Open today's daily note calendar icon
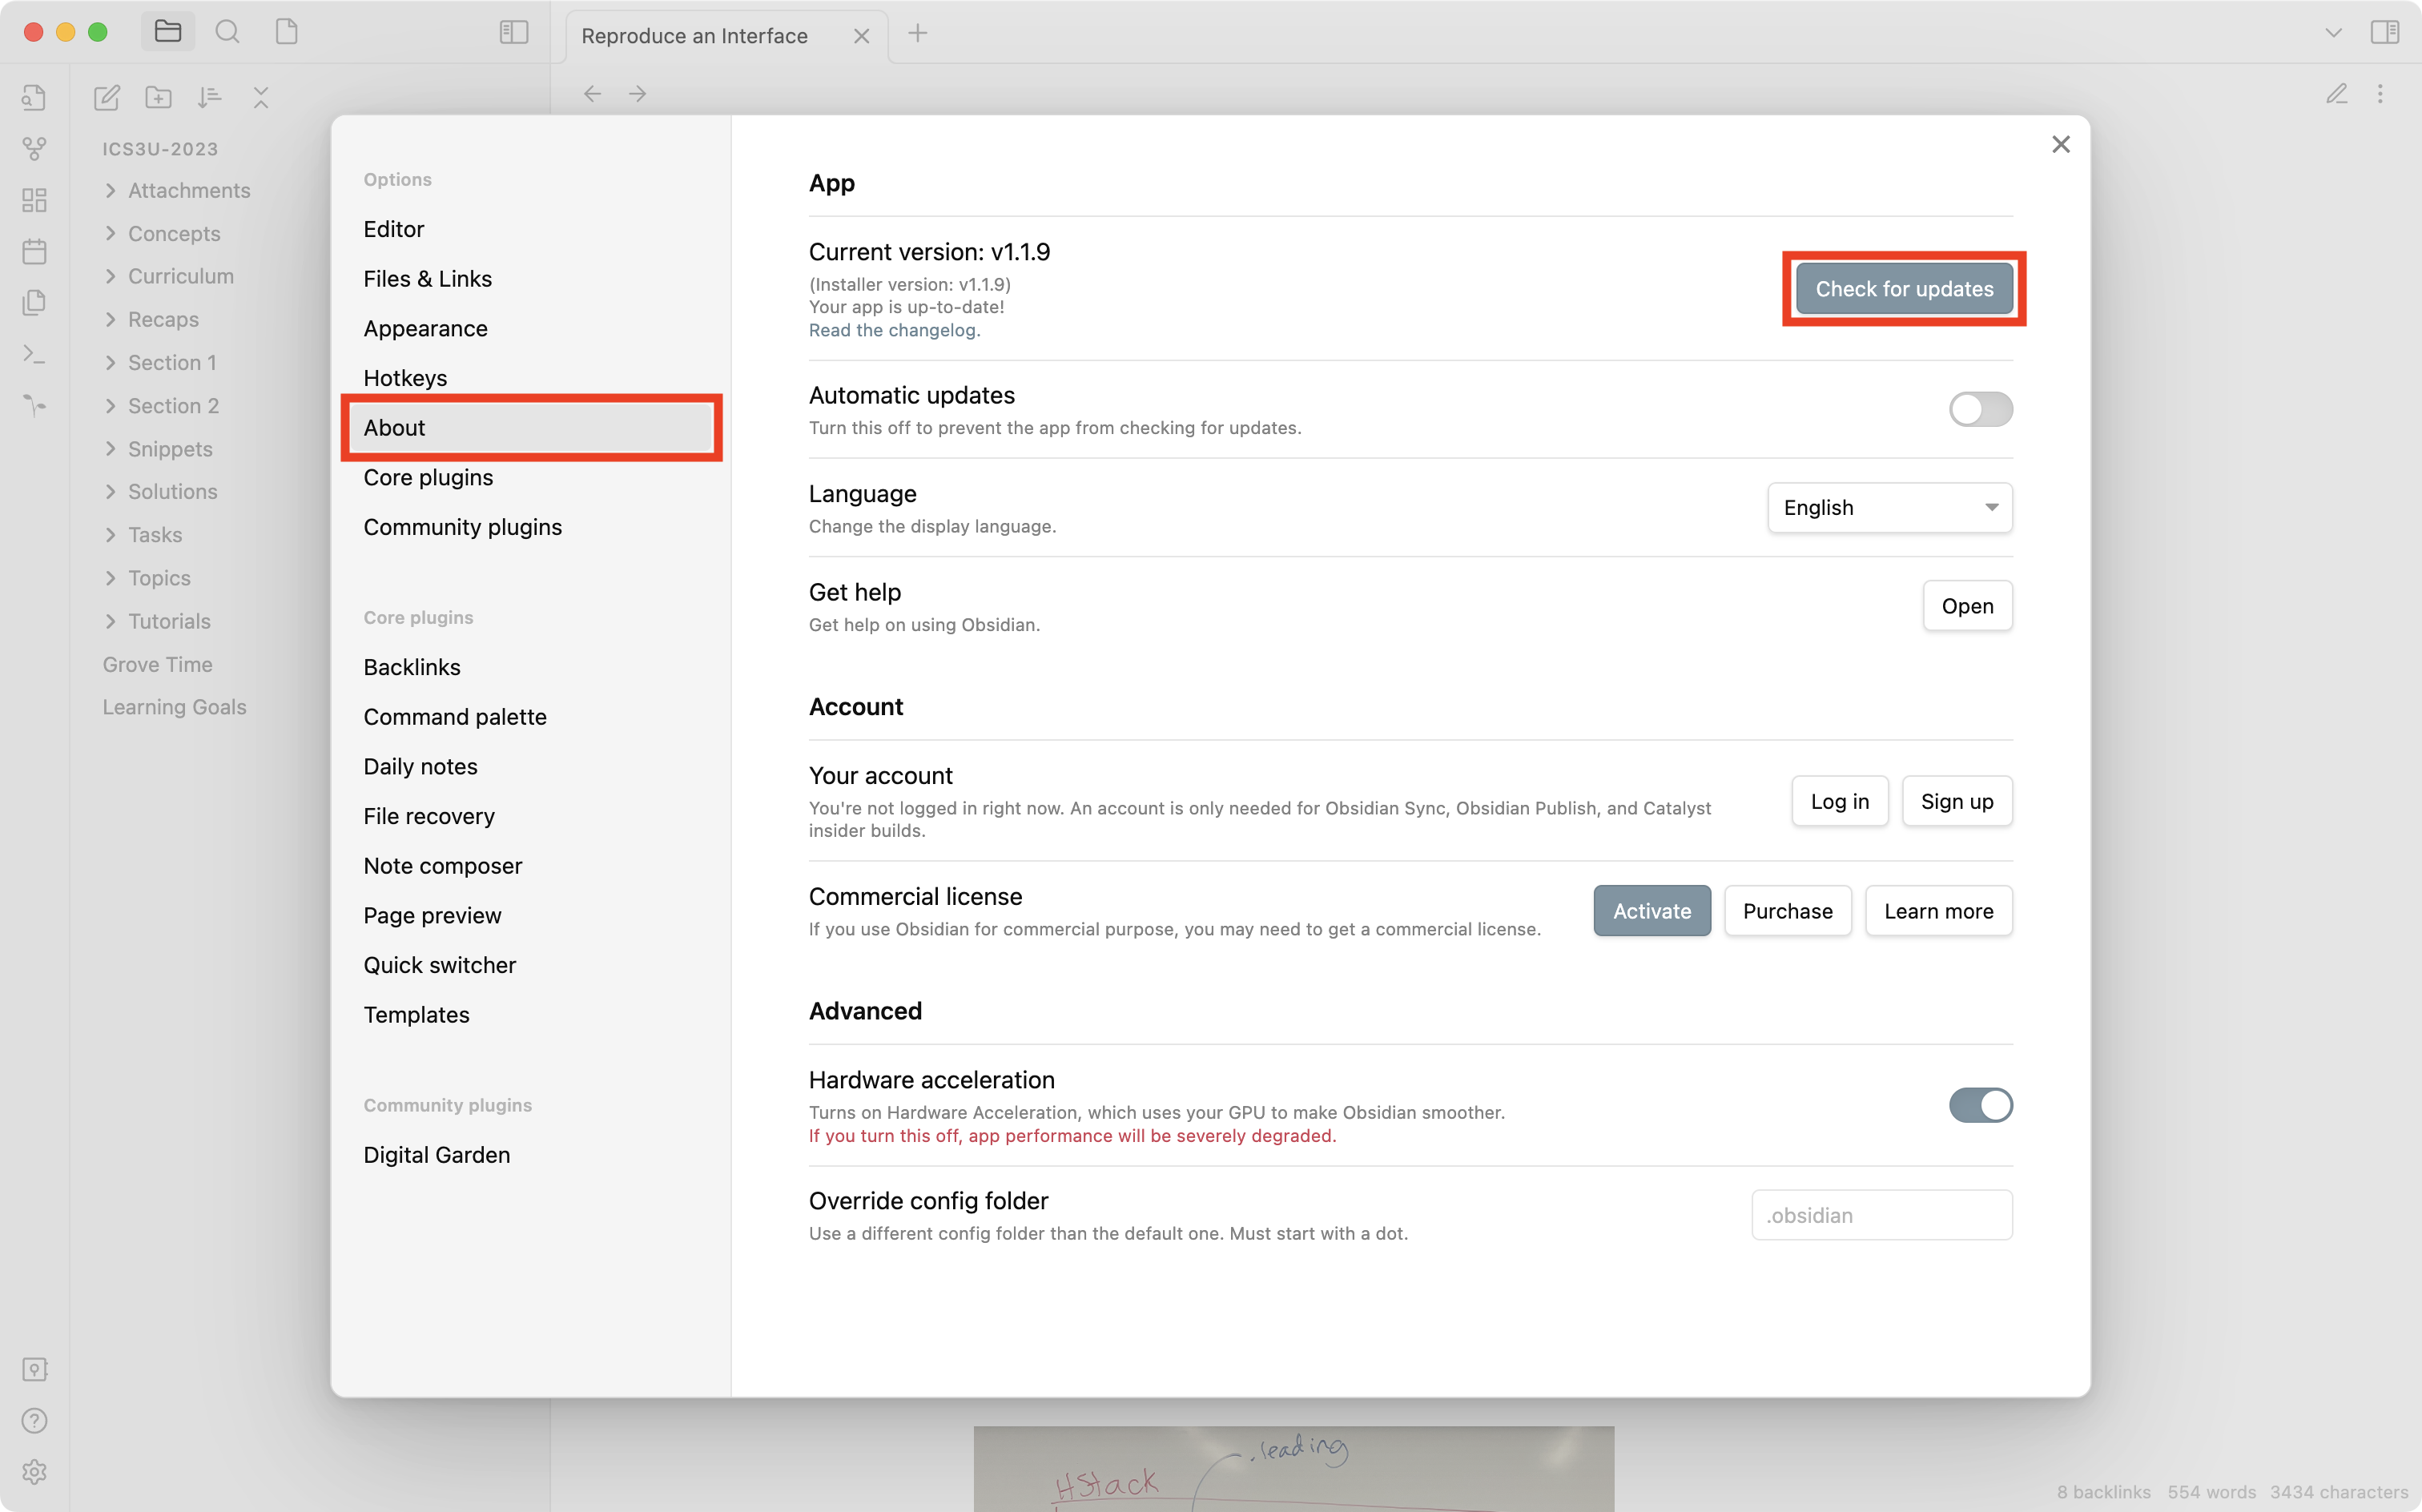 click(34, 251)
